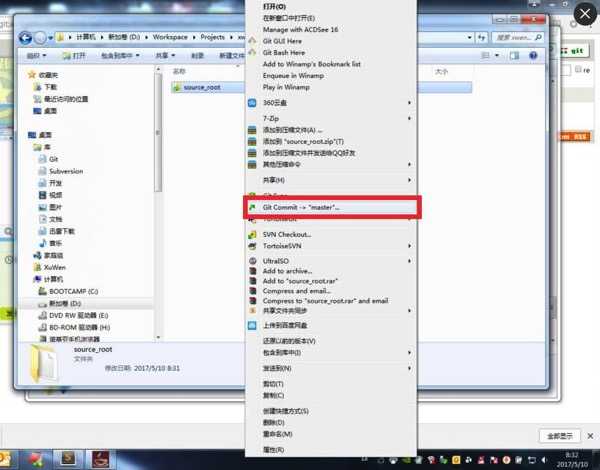
Task: Click the navigation pane scroll-up arrow
Action: coord(158,69)
